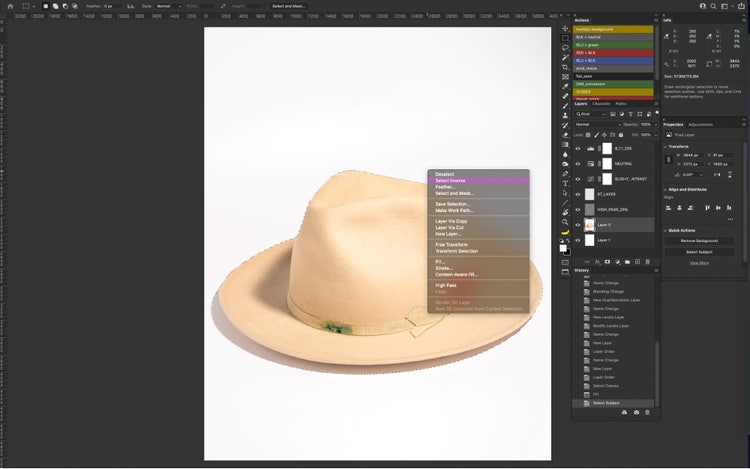Collapse the Transform section in Properties
Screen dimensions: 750x469
point(667,146)
